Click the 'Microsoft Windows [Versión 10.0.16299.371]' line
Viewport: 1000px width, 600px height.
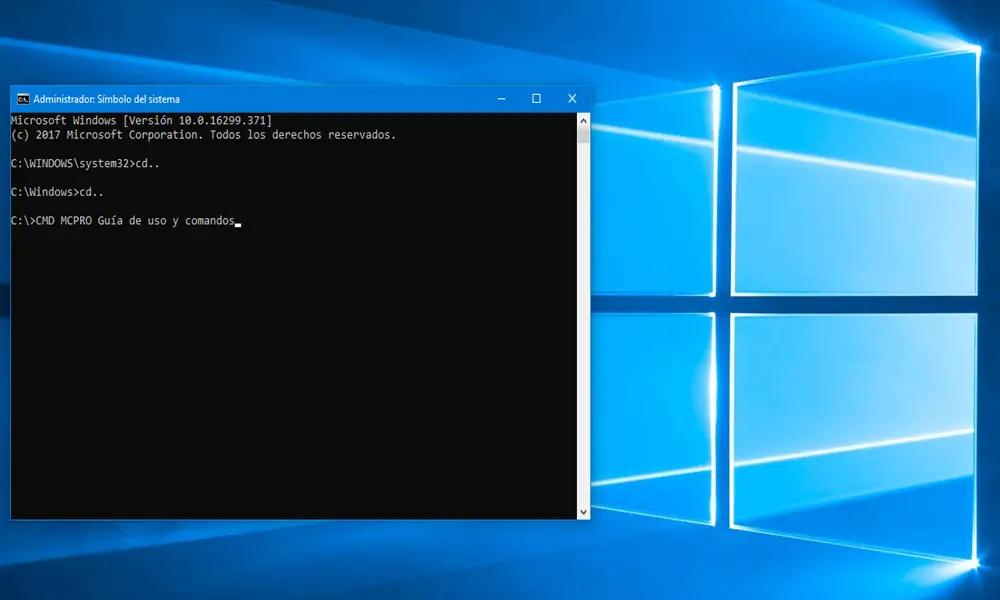pos(141,121)
